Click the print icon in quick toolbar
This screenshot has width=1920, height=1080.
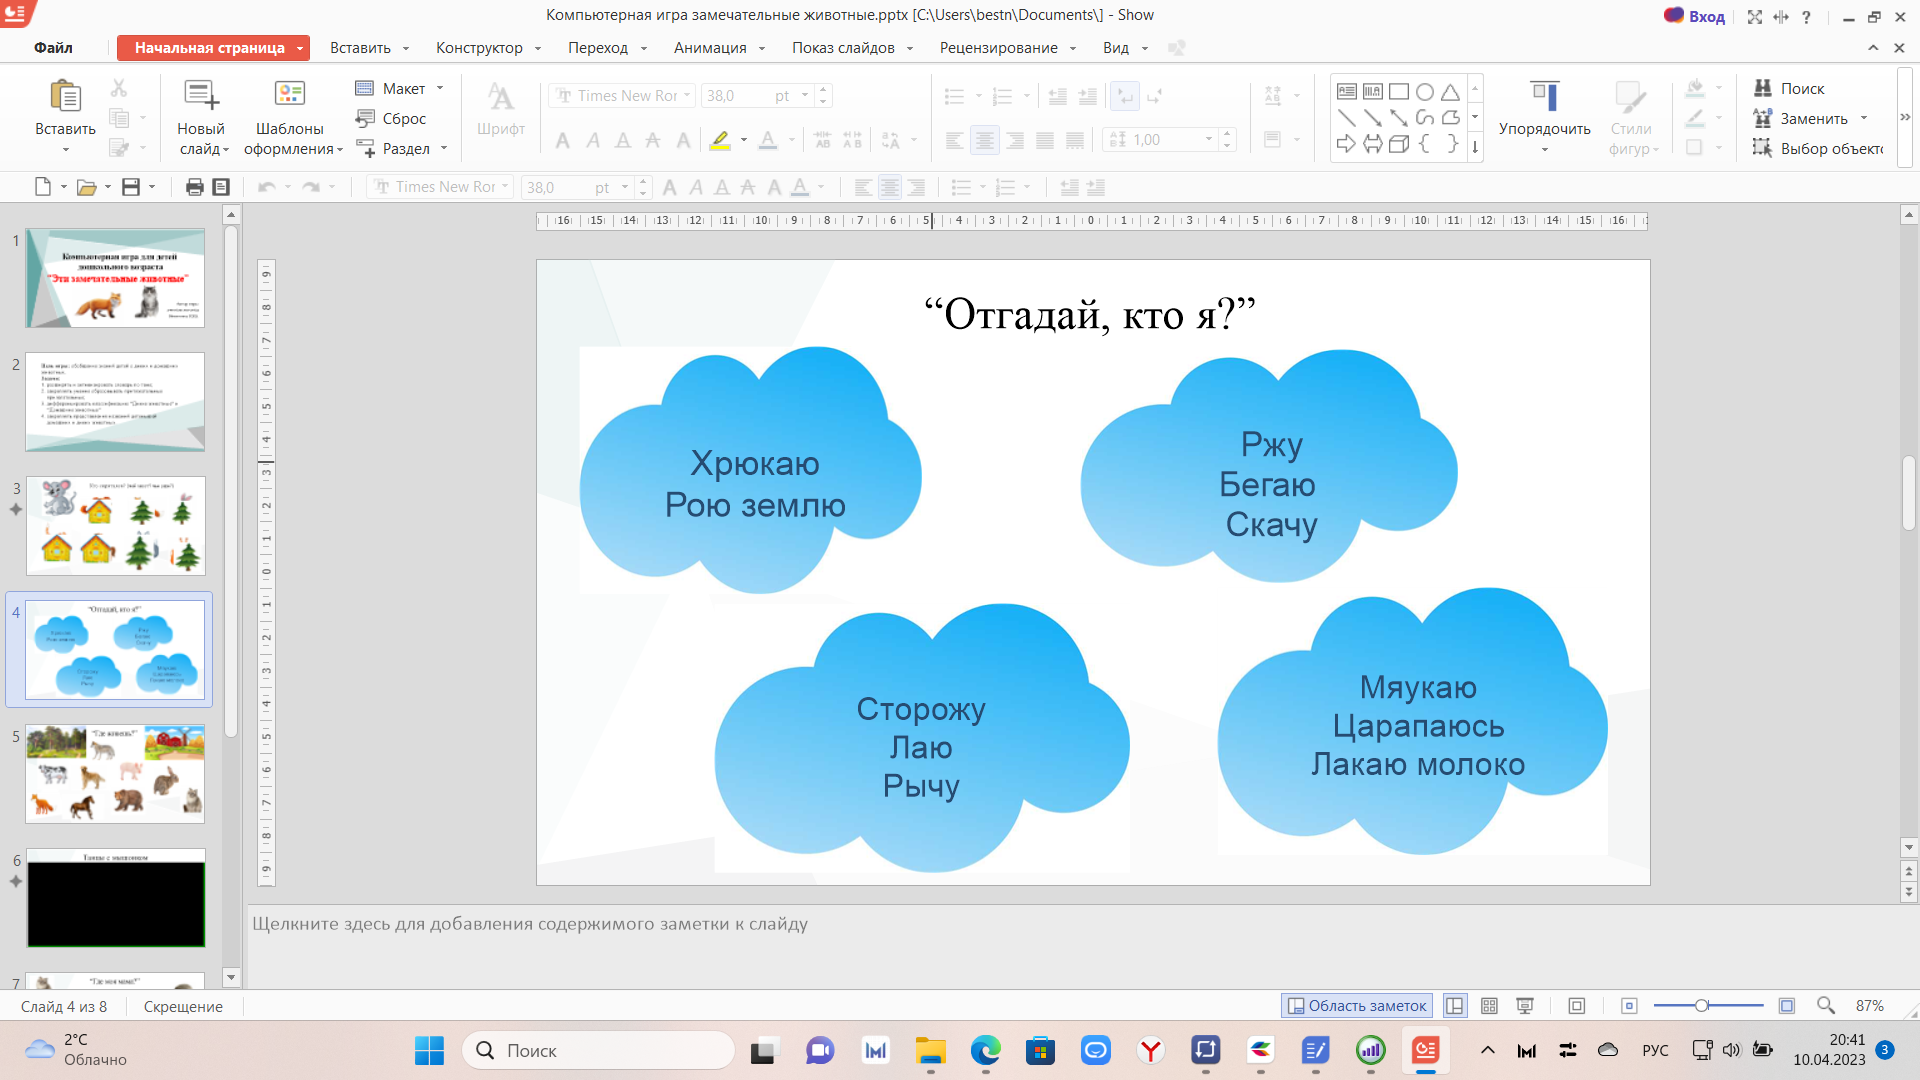coord(194,187)
